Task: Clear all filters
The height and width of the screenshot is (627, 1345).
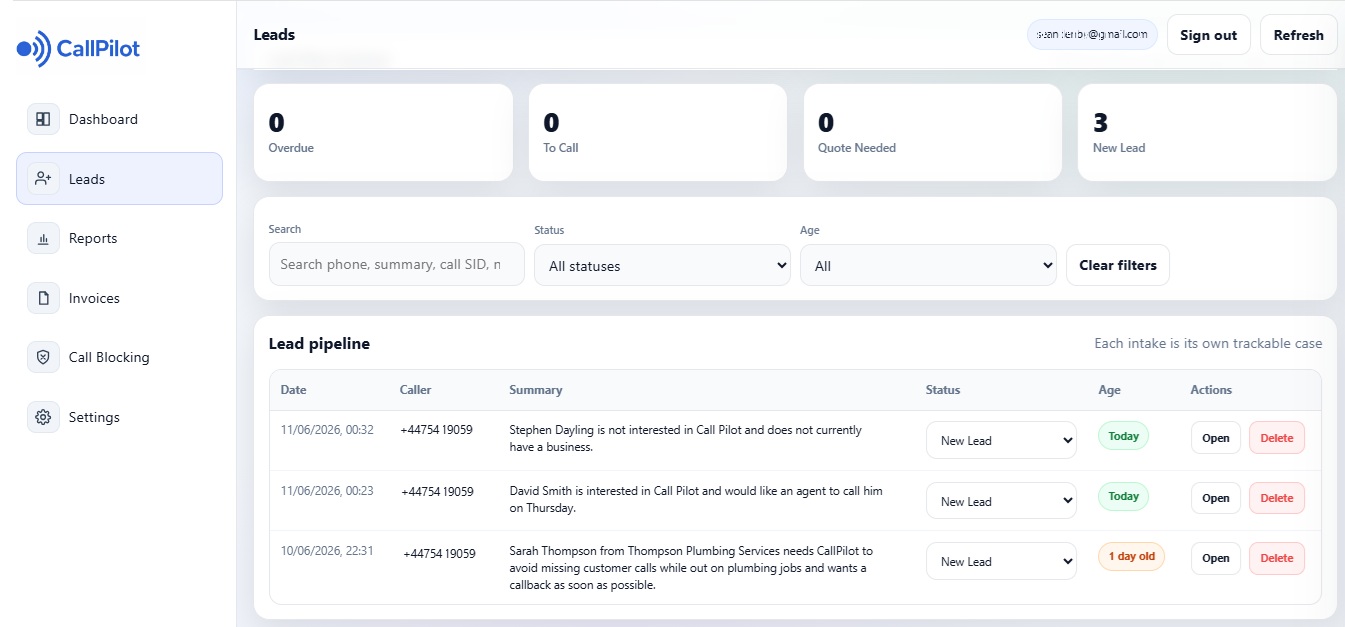Action: (x=1118, y=265)
